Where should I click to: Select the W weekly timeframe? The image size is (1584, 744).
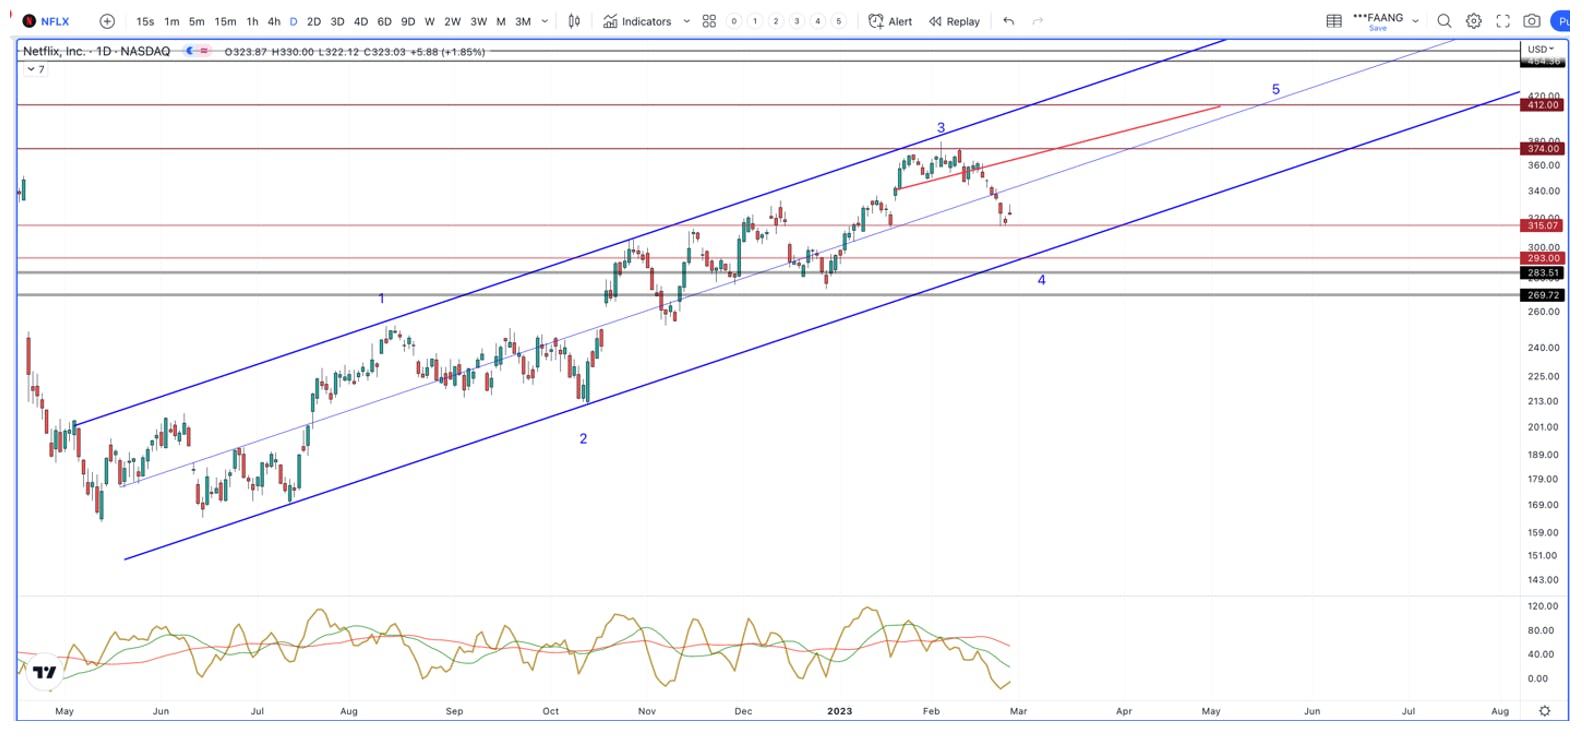coord(429,21)
